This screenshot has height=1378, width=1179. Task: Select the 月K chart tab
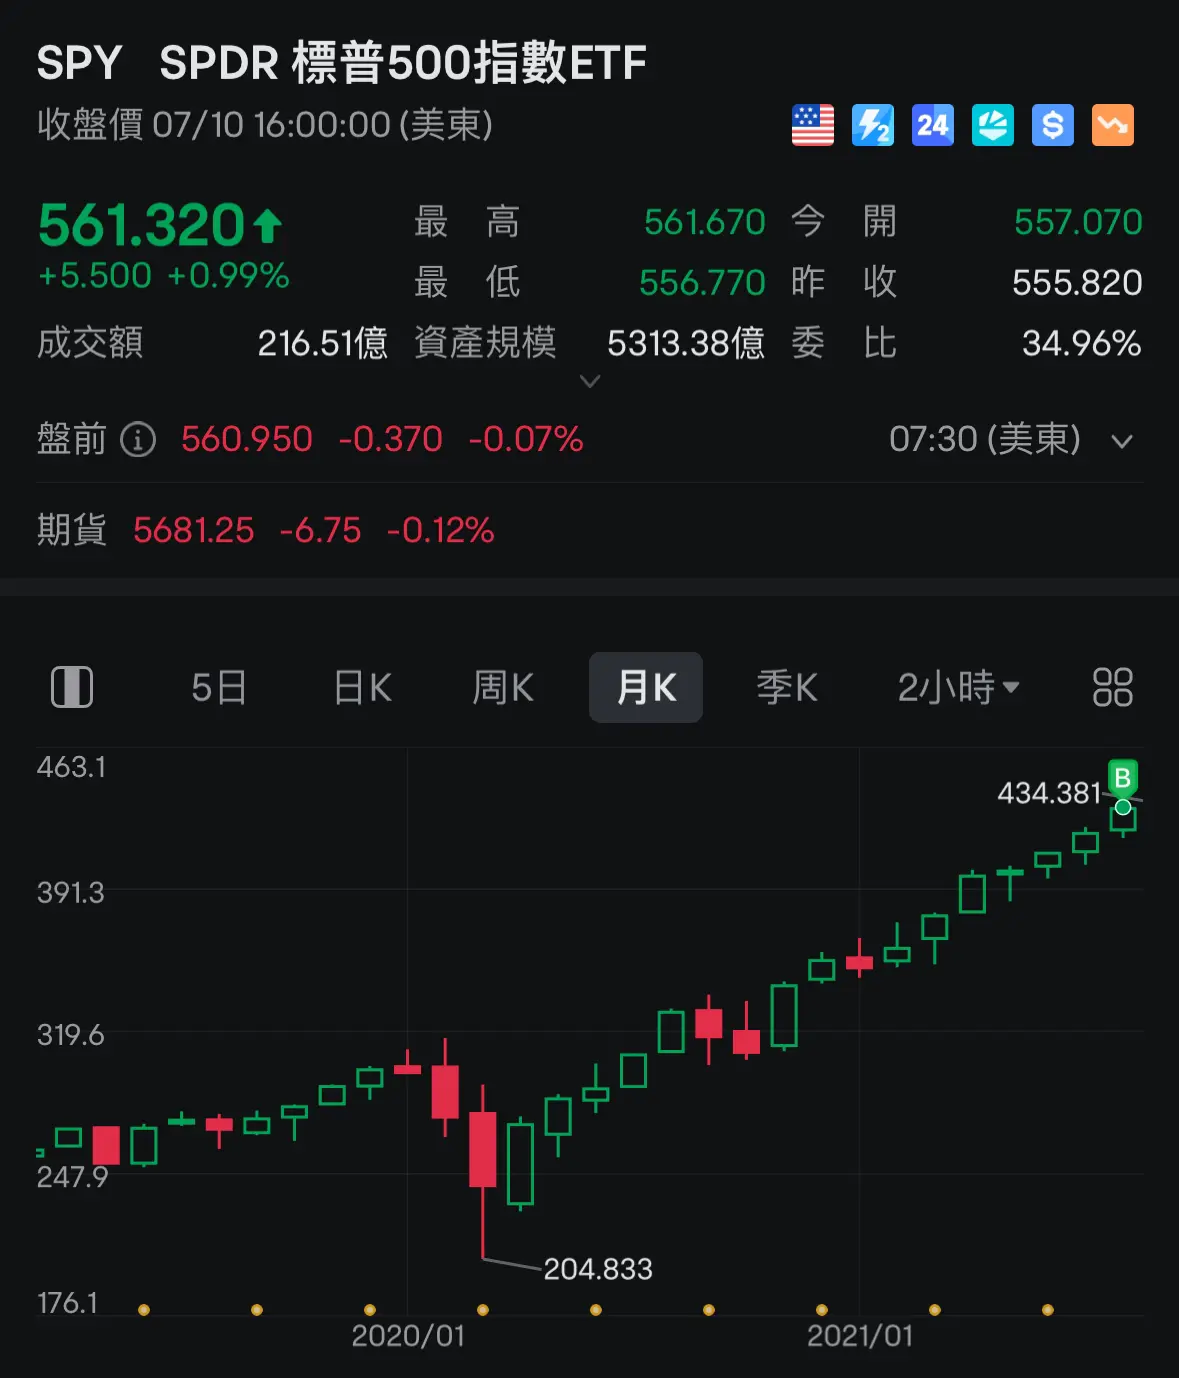point(646,687)
